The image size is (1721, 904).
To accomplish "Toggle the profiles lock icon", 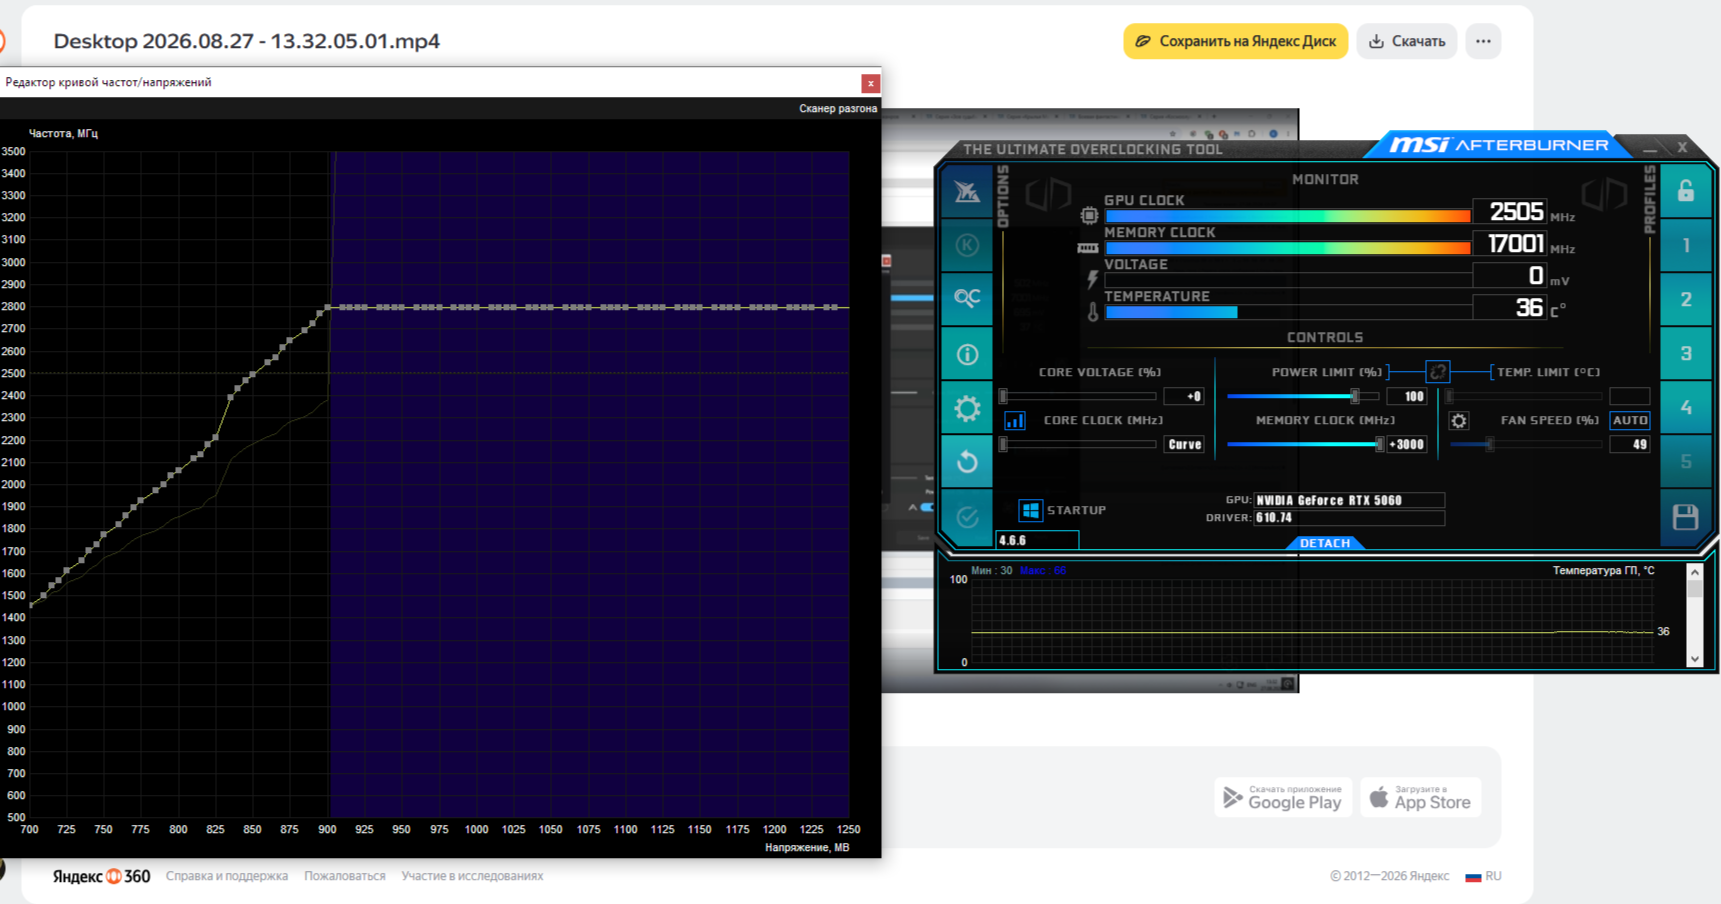I will pyautogui.click(x=1686, y=190).
